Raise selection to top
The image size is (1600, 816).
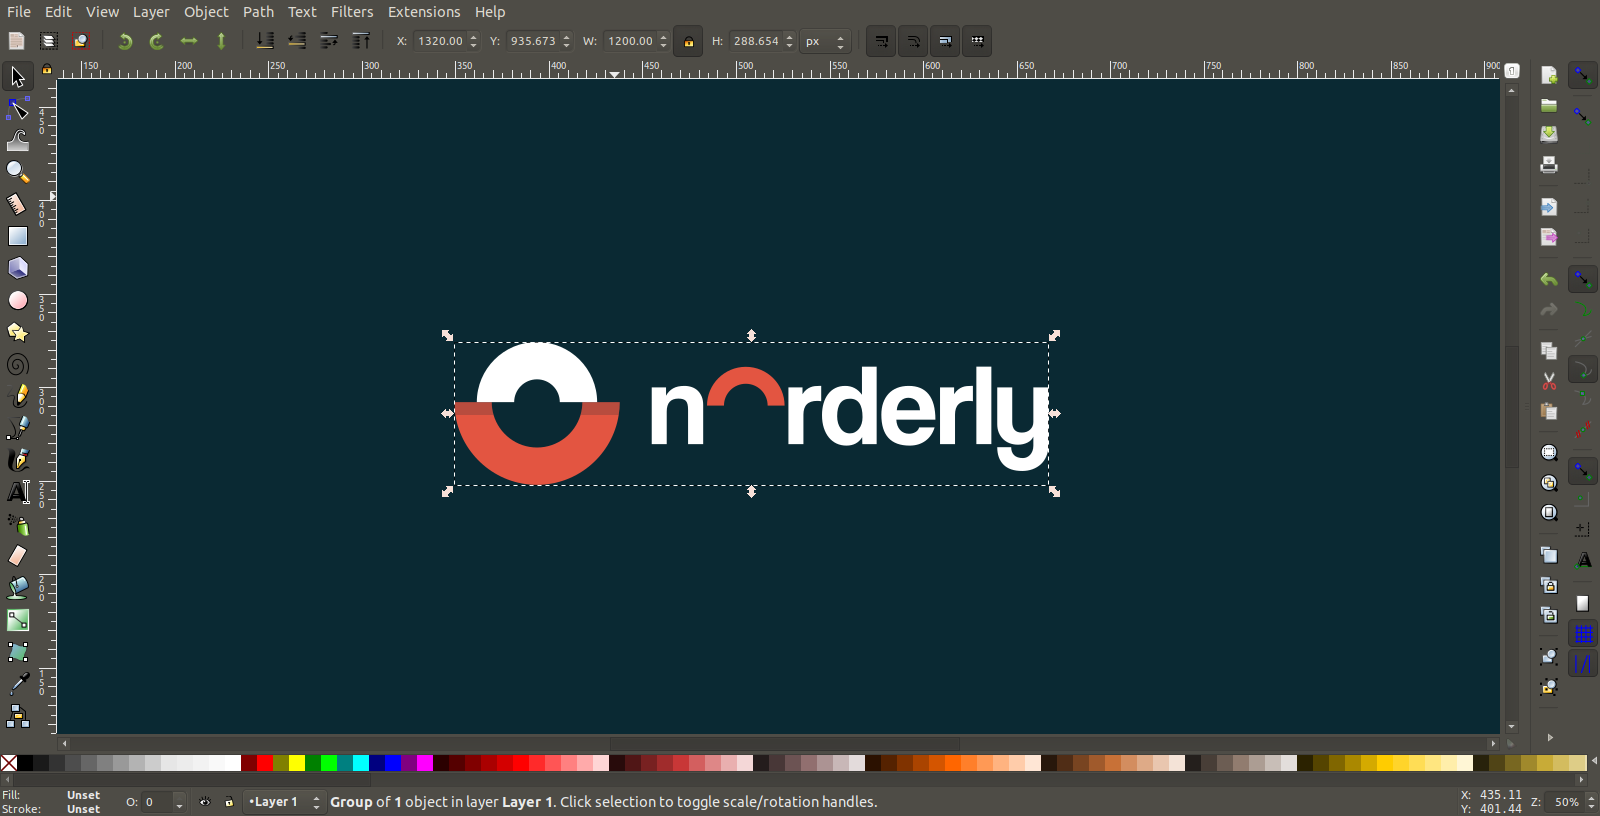coord(361,41)
